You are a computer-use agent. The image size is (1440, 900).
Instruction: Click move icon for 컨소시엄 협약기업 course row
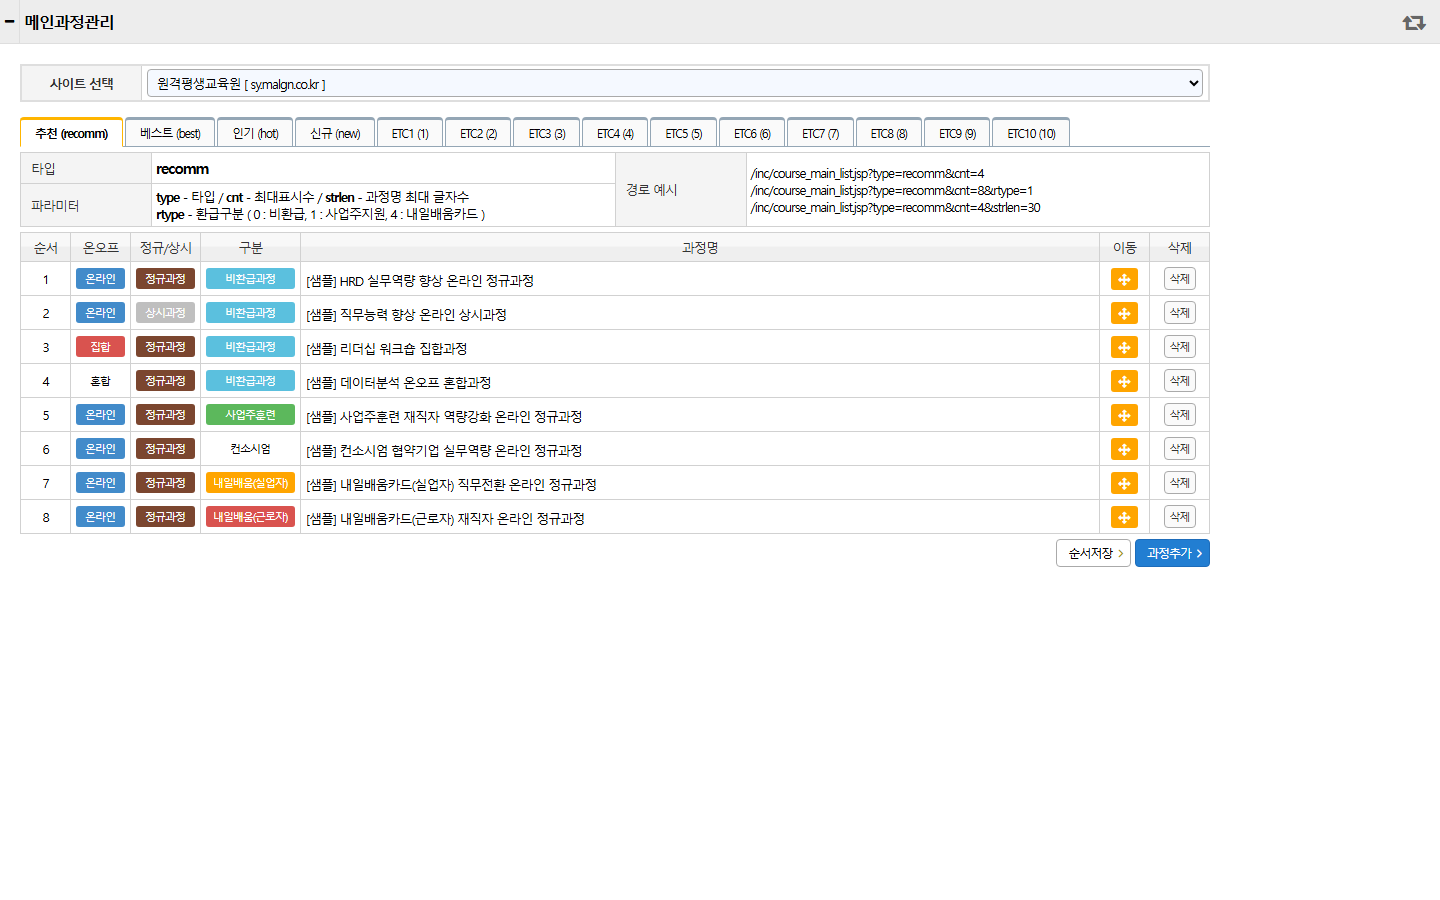1124,450
